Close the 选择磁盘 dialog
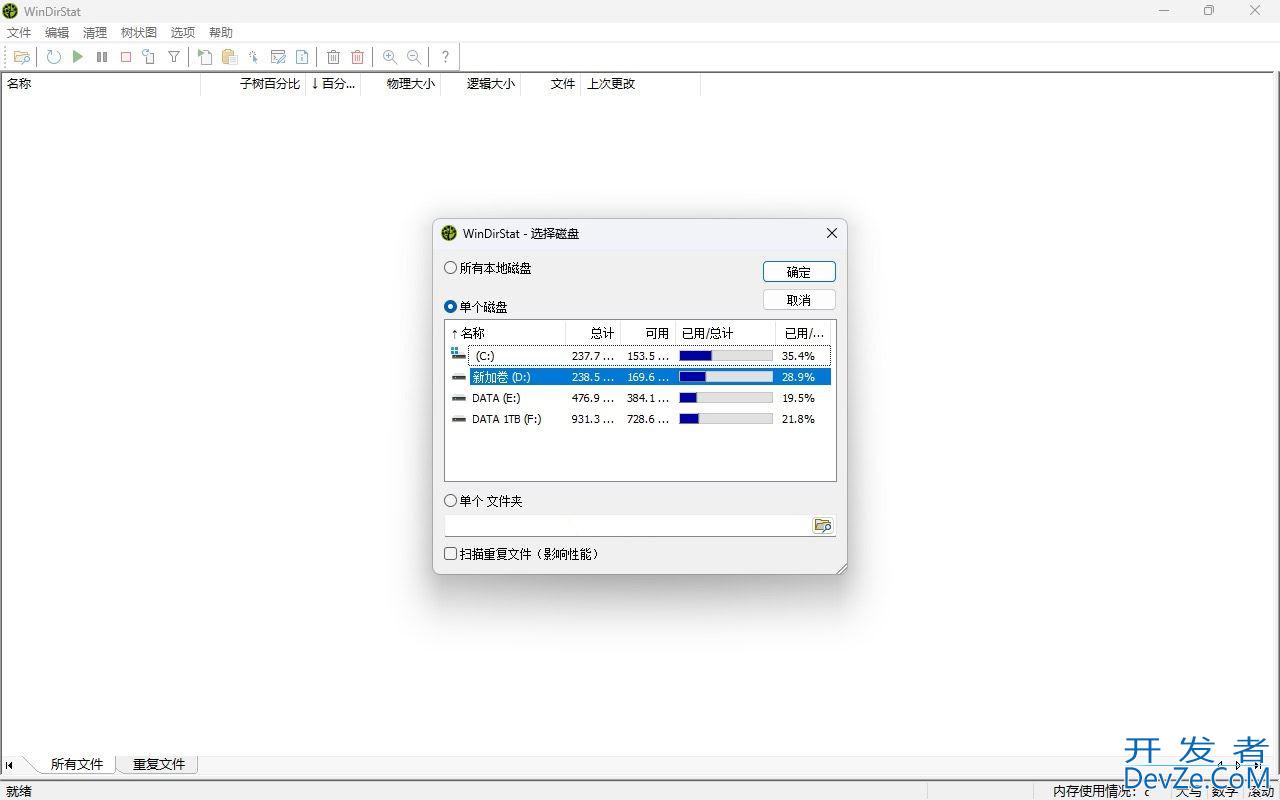1280x800 pixels. pyautogui.click(x=831, y=233)
